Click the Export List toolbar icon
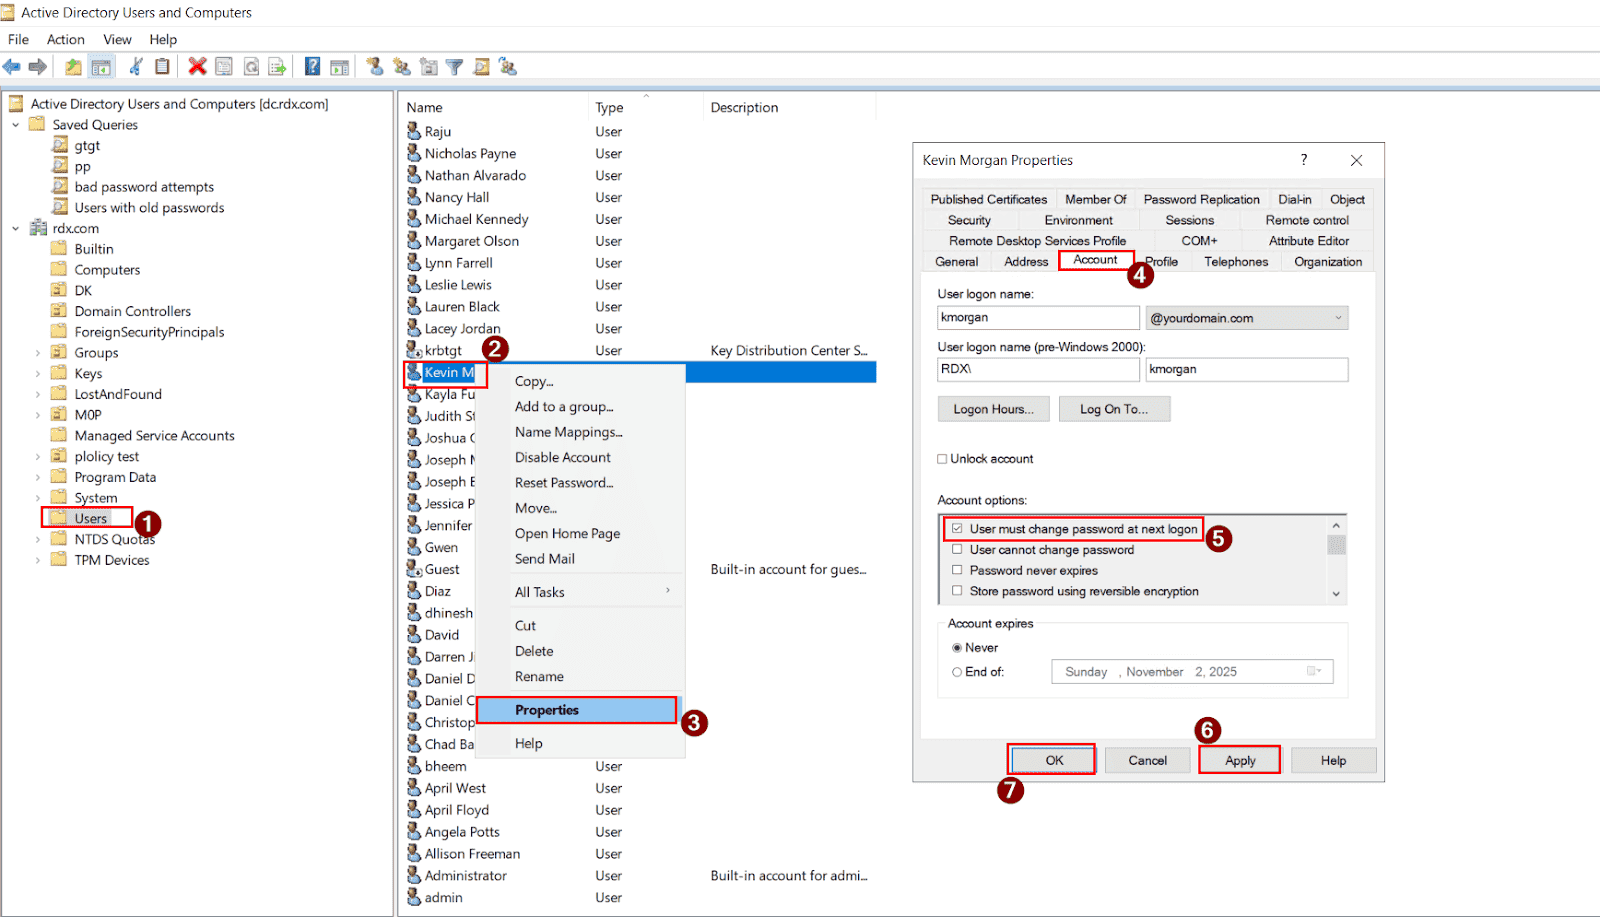 [x=277, y=66]
